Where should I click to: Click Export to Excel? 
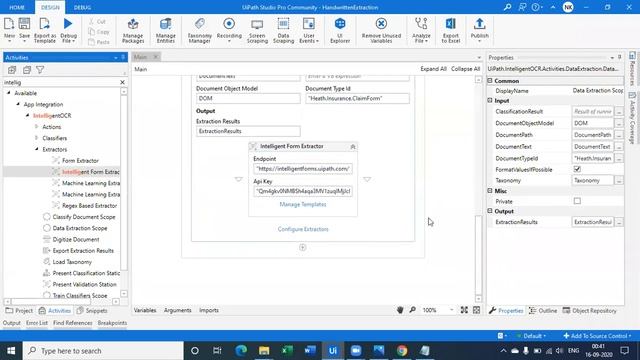click(x=451, y=31)
